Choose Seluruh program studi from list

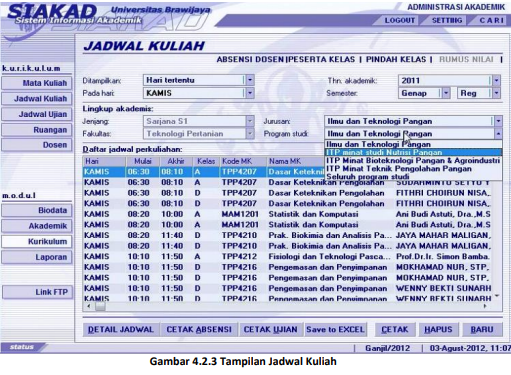tap(413, 177)
